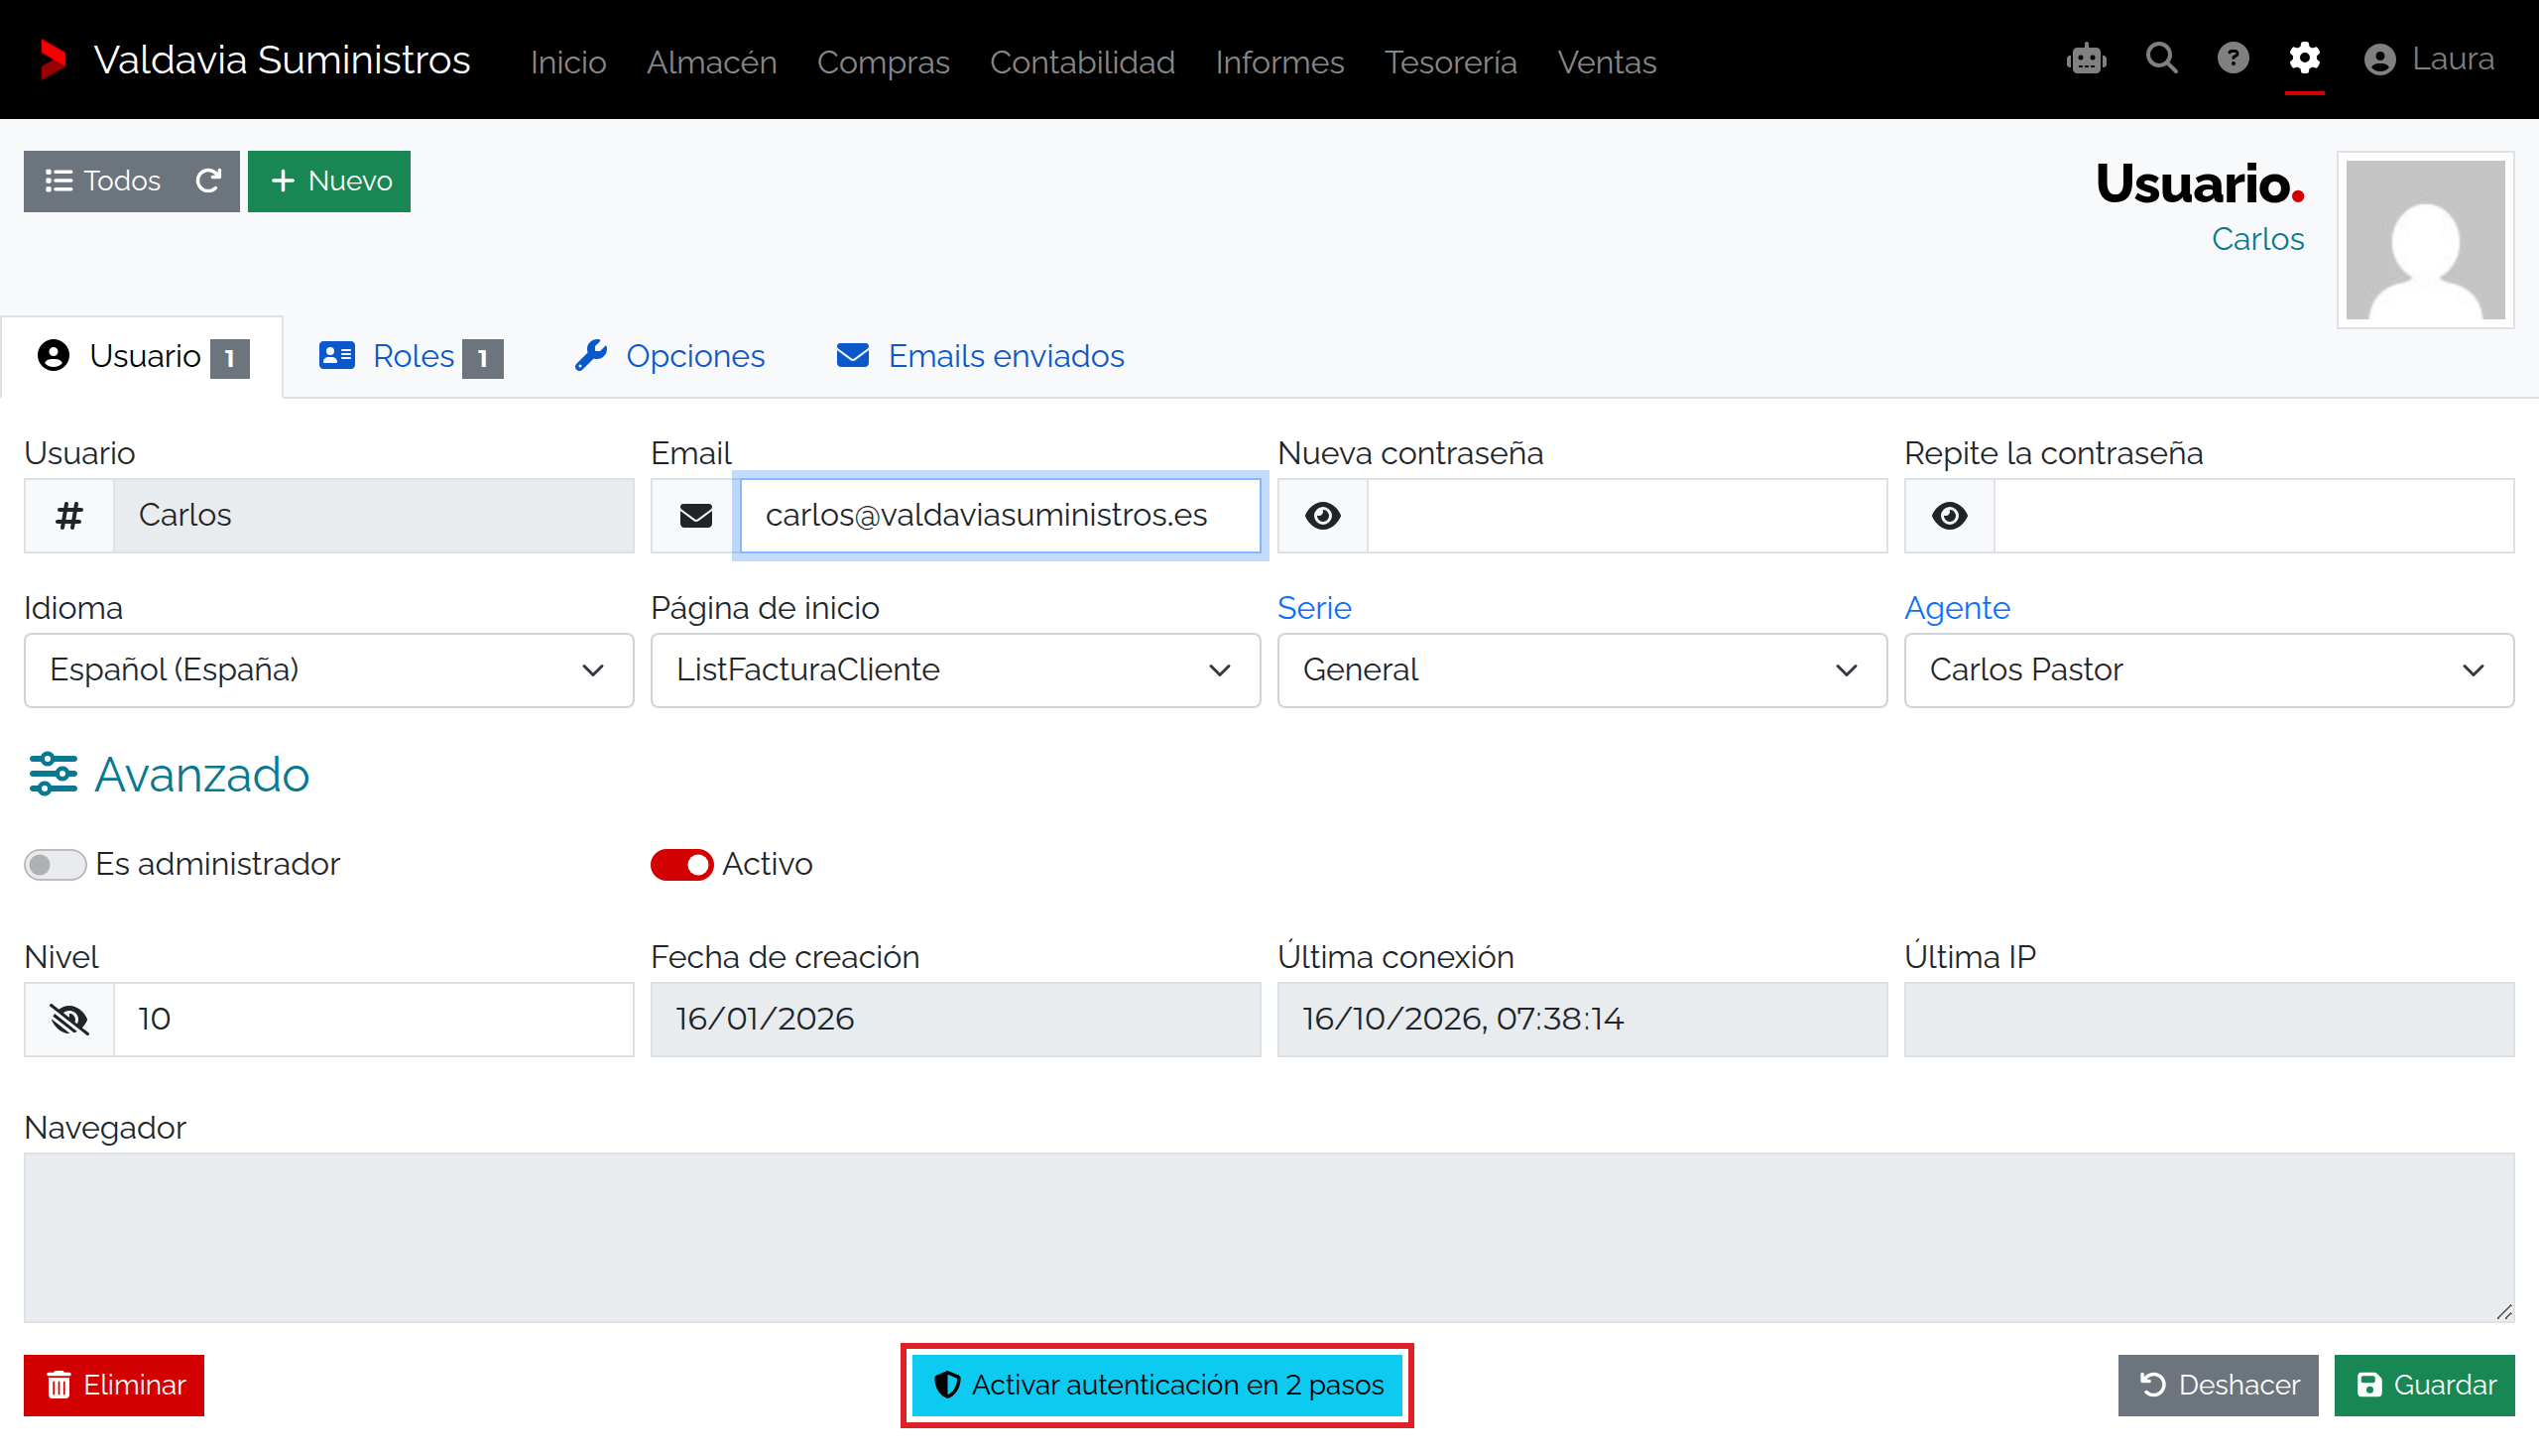
Task: Open the search magnifier in the top bar
Action: pyautogui.click(x=2161, y=59)
